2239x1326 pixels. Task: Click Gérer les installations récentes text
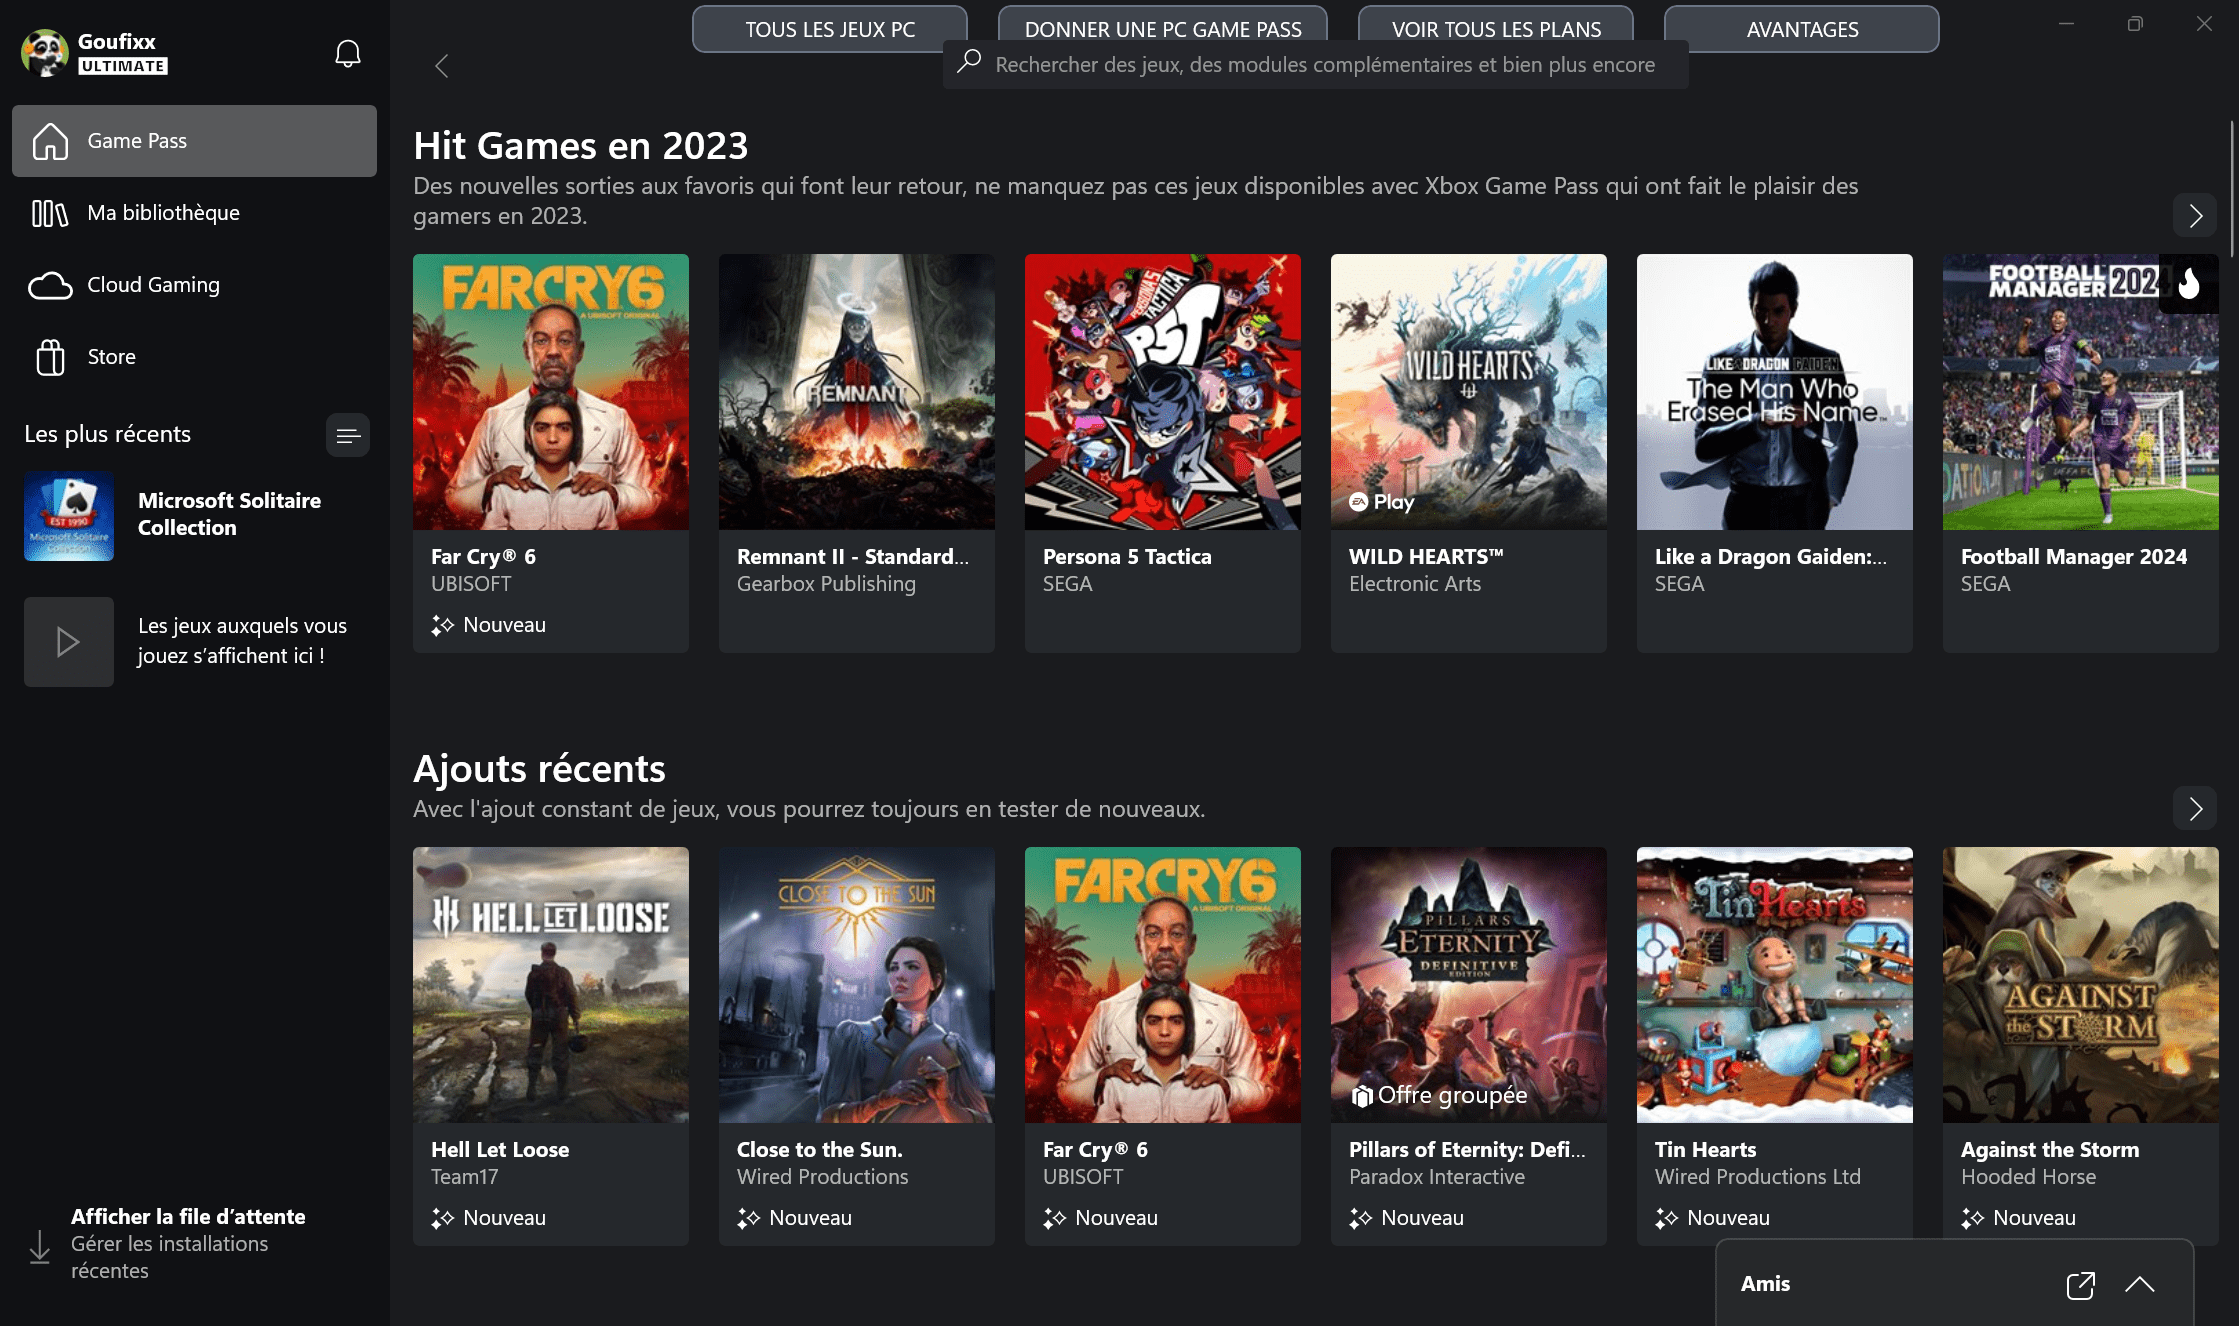pyautogui.click(x=170, y=1257)
